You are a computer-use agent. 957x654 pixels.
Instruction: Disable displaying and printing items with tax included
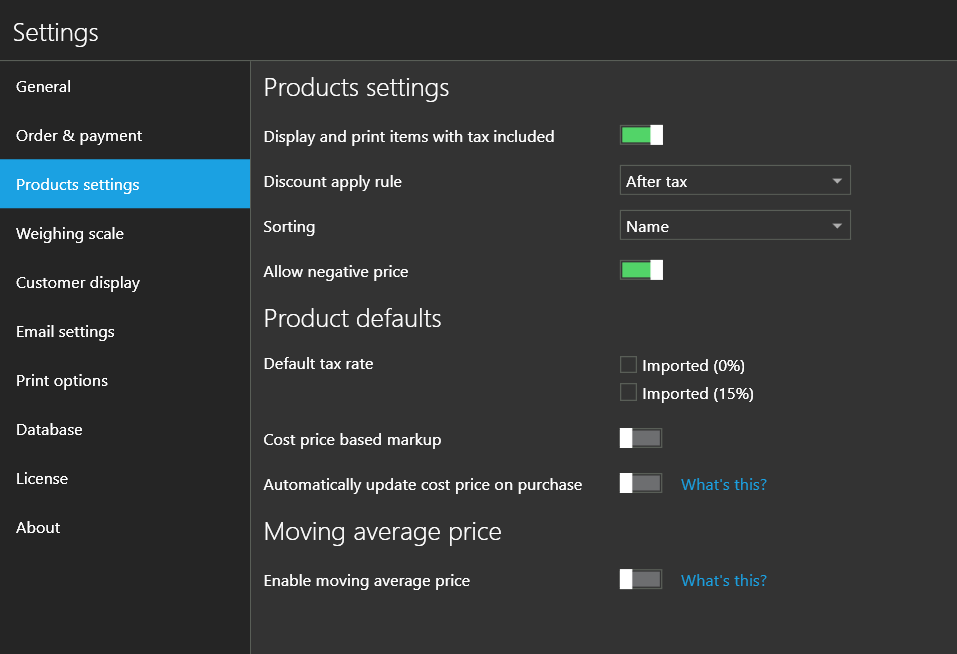[x=641, y=134]
